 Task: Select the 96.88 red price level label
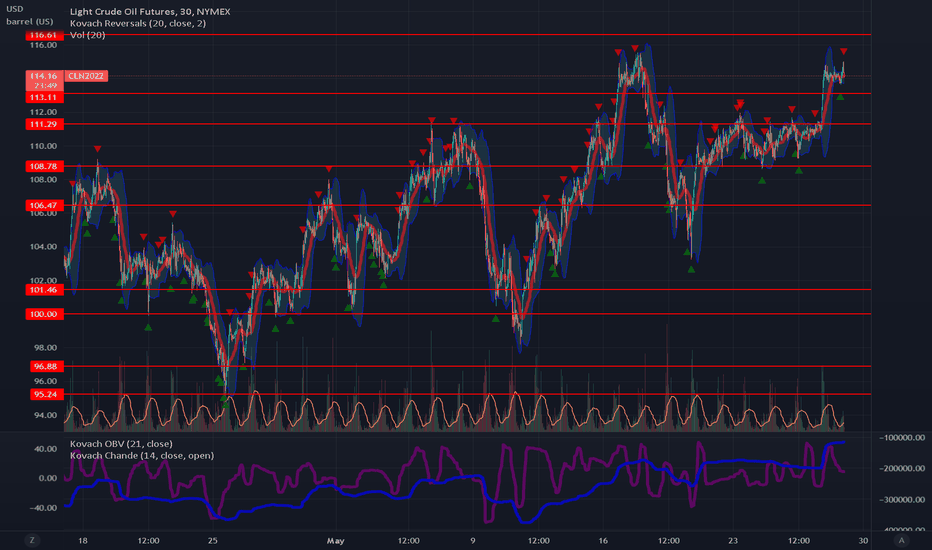[46, 366]
